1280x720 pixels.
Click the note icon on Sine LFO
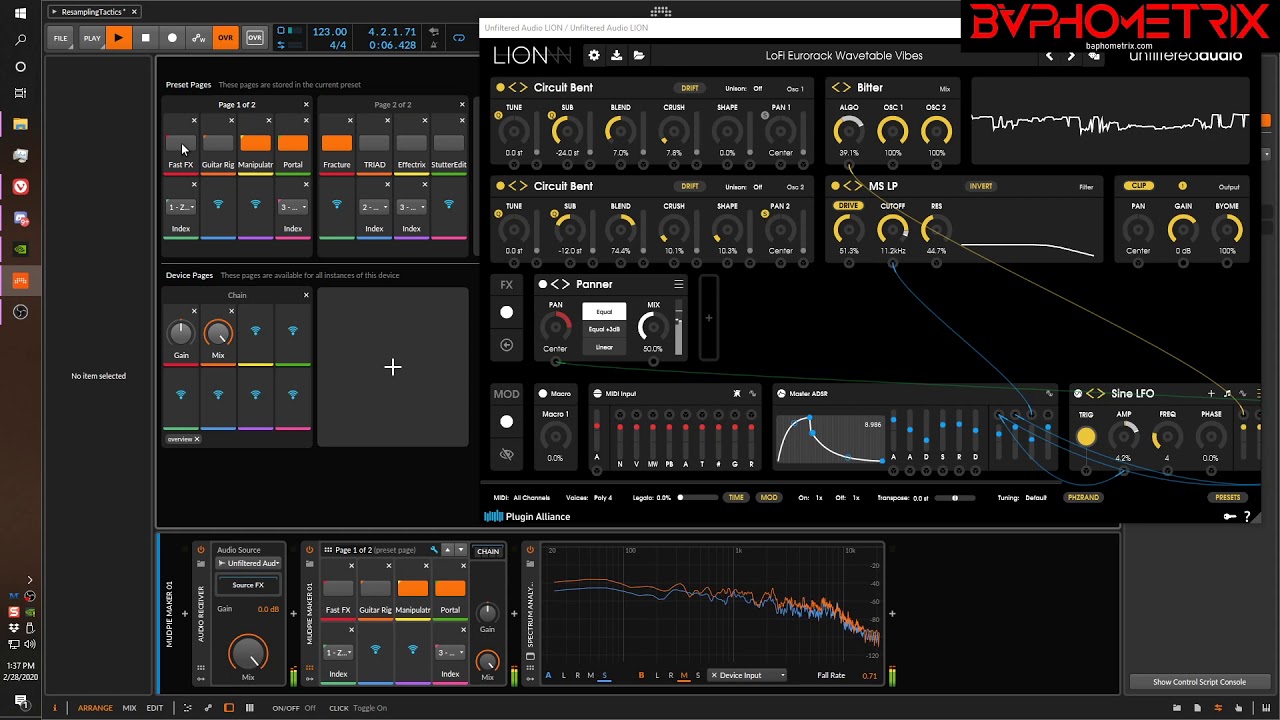1227,394
